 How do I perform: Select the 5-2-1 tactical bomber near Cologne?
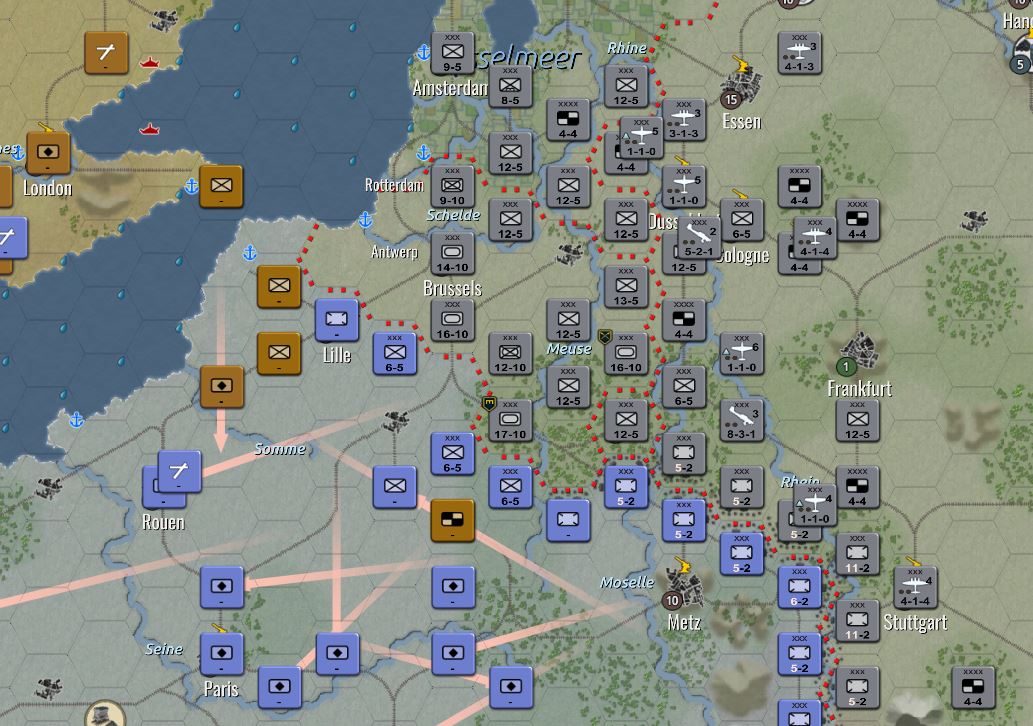[698, 237]
